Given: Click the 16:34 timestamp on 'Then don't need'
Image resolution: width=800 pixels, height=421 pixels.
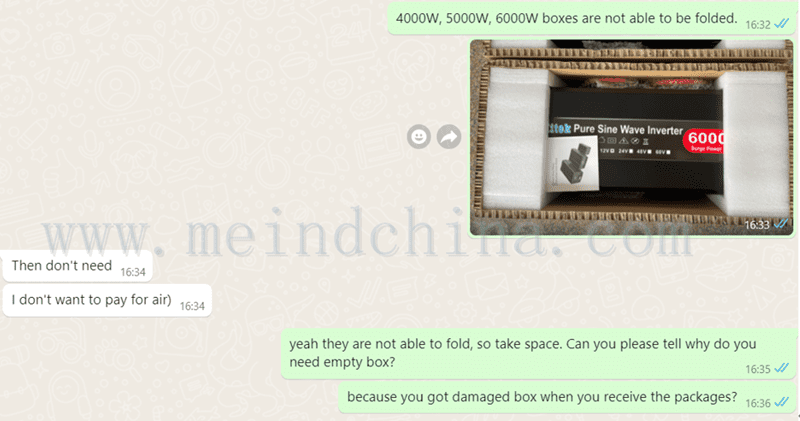Looking at the screenshot, I should click(133, 272).
